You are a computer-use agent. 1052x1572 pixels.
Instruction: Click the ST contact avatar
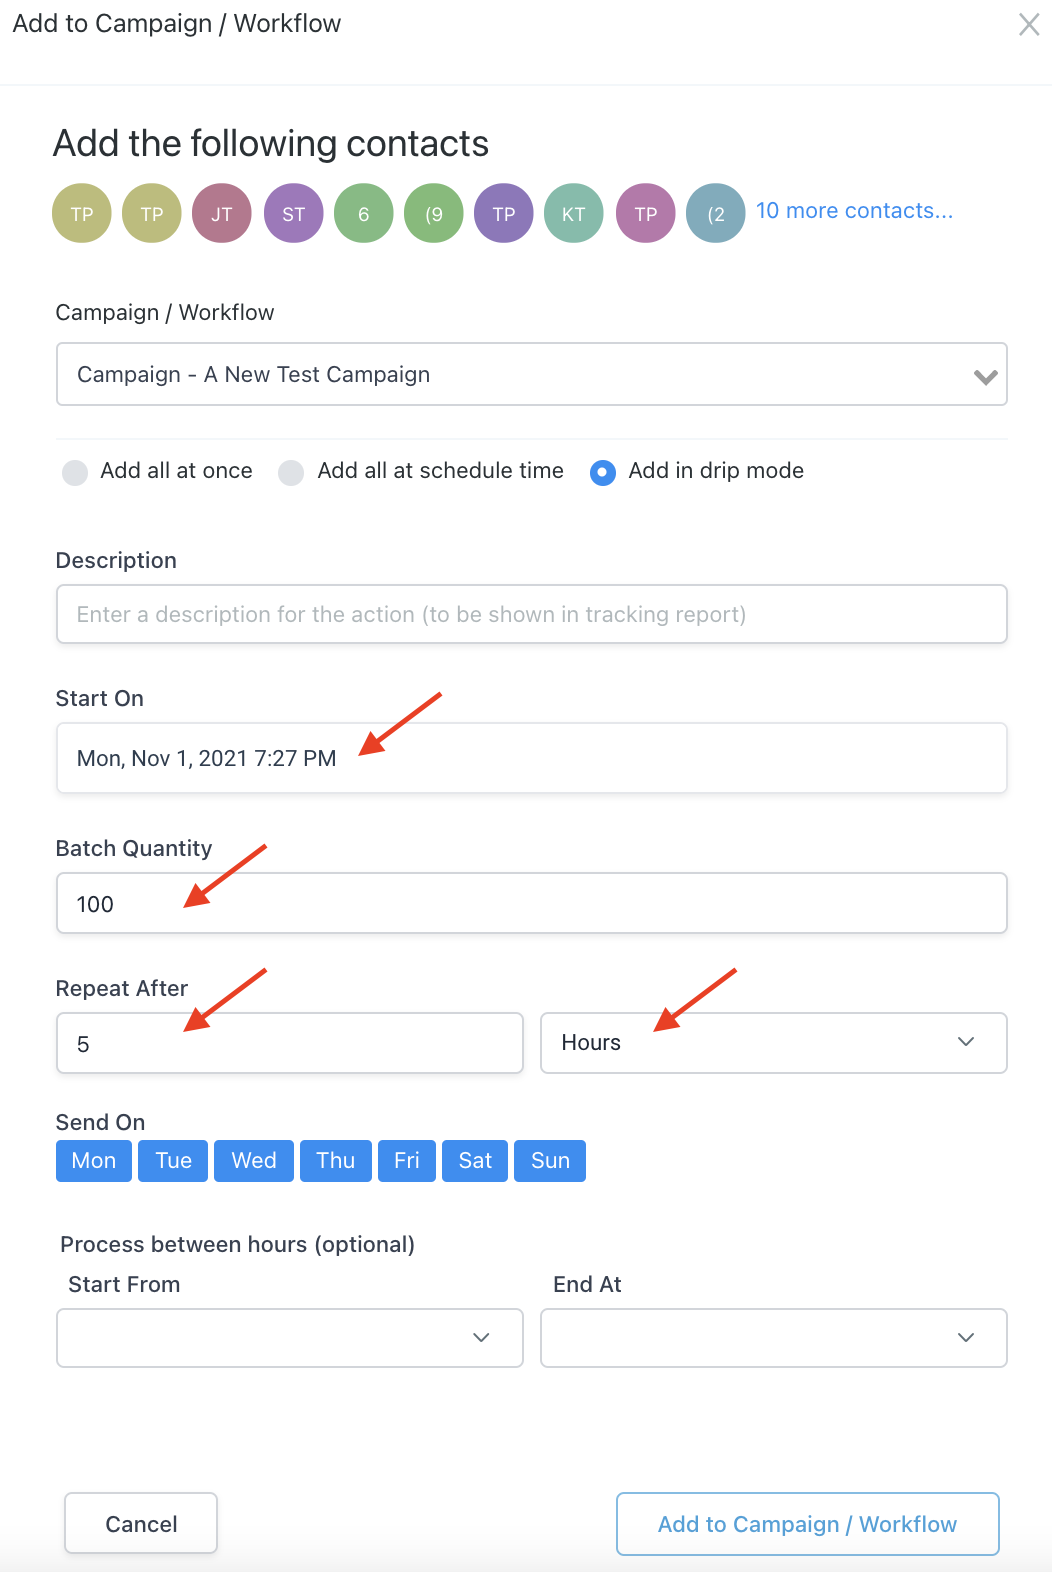(x=293, y=213)
